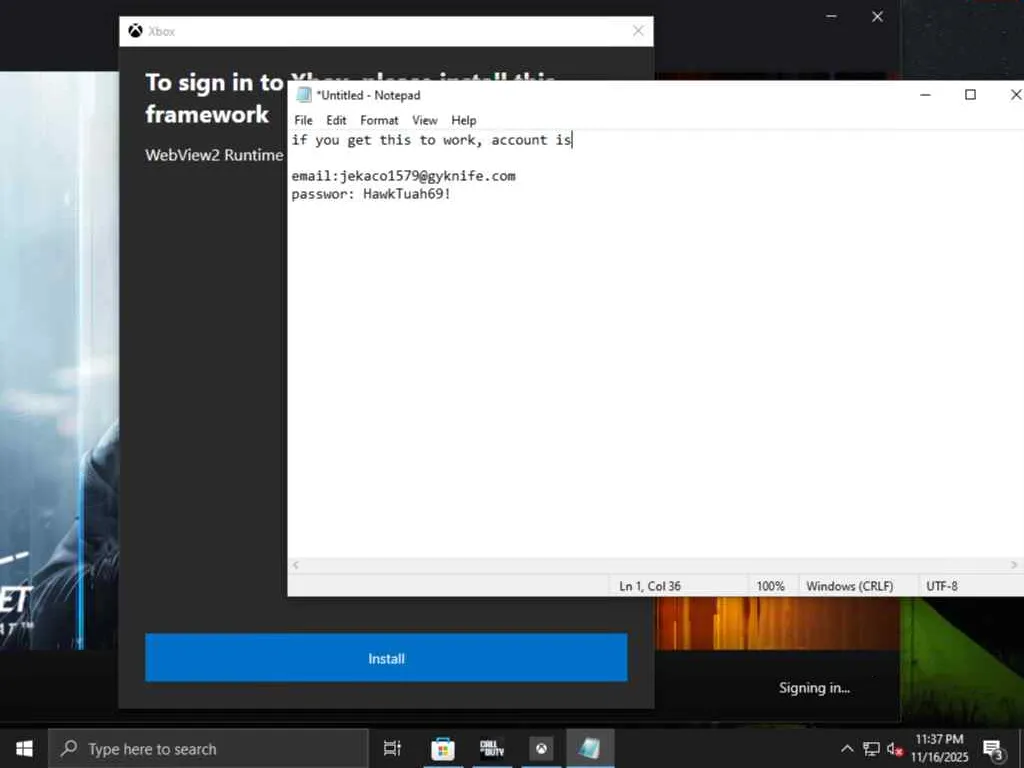Click Install in the Xbox dialog
Image resolution: width=1024 pixels, height=768 pixels.
[x=386, y=658]
